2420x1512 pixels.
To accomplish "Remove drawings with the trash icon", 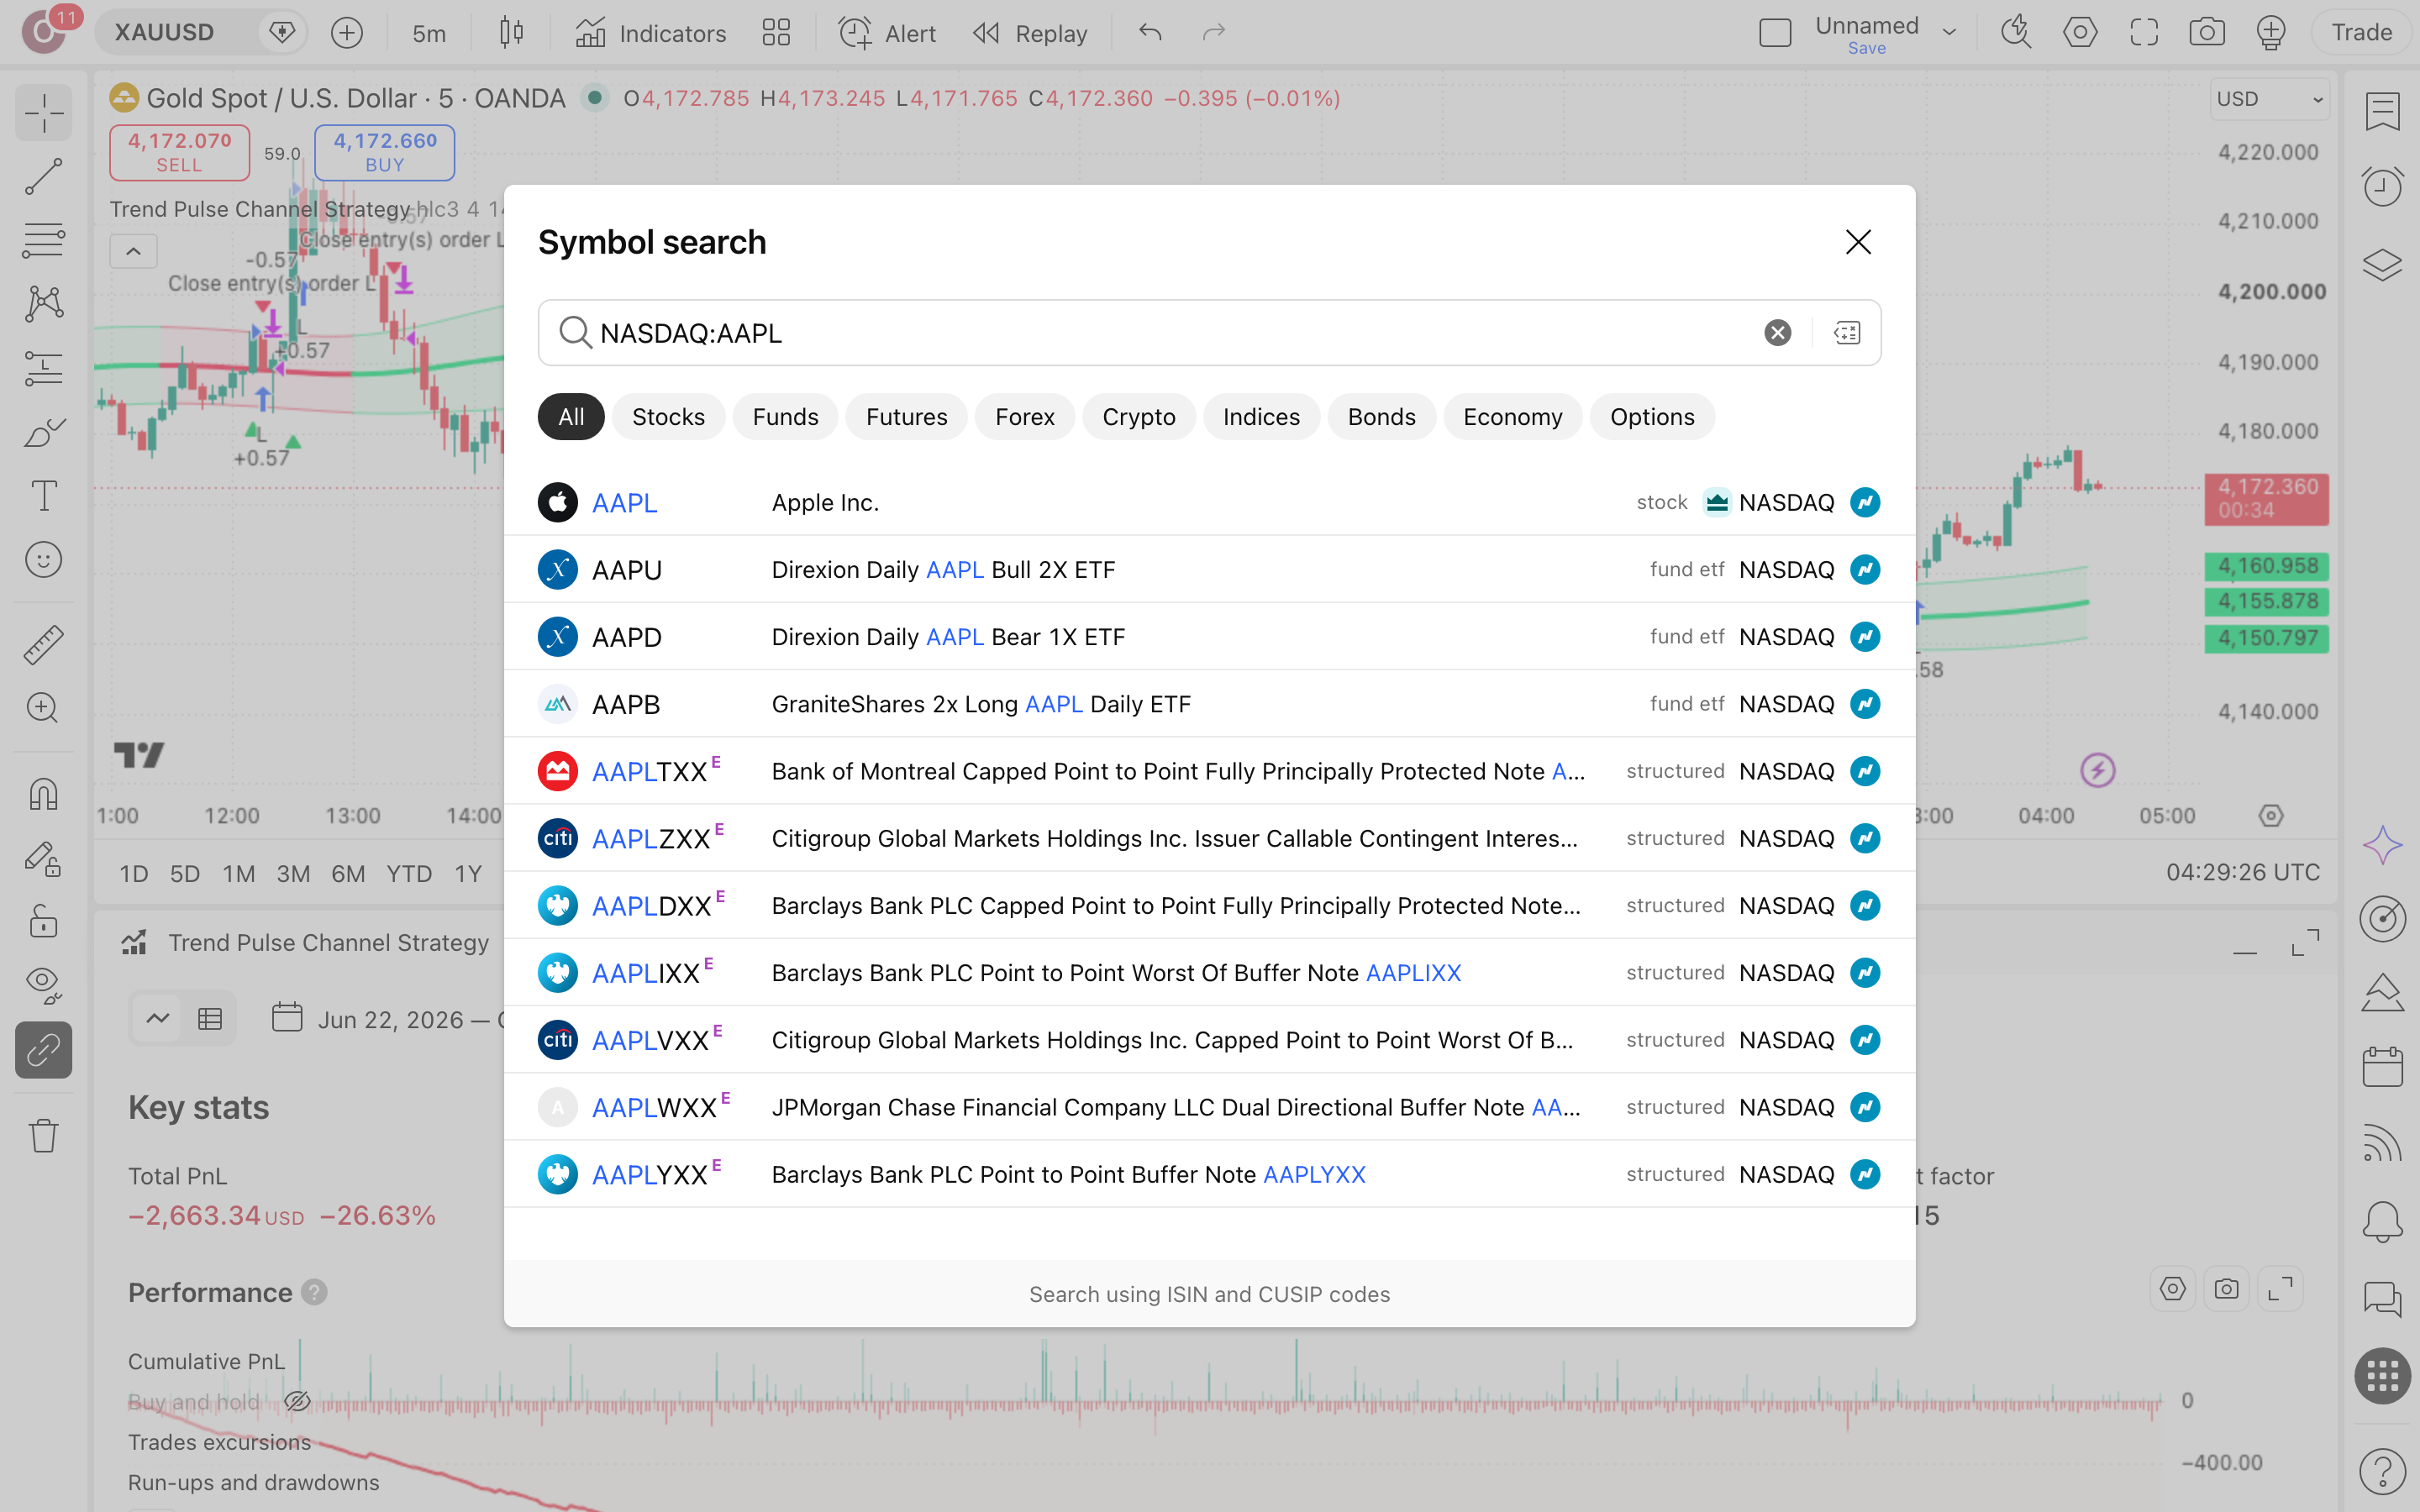I will pos(43,1135).
